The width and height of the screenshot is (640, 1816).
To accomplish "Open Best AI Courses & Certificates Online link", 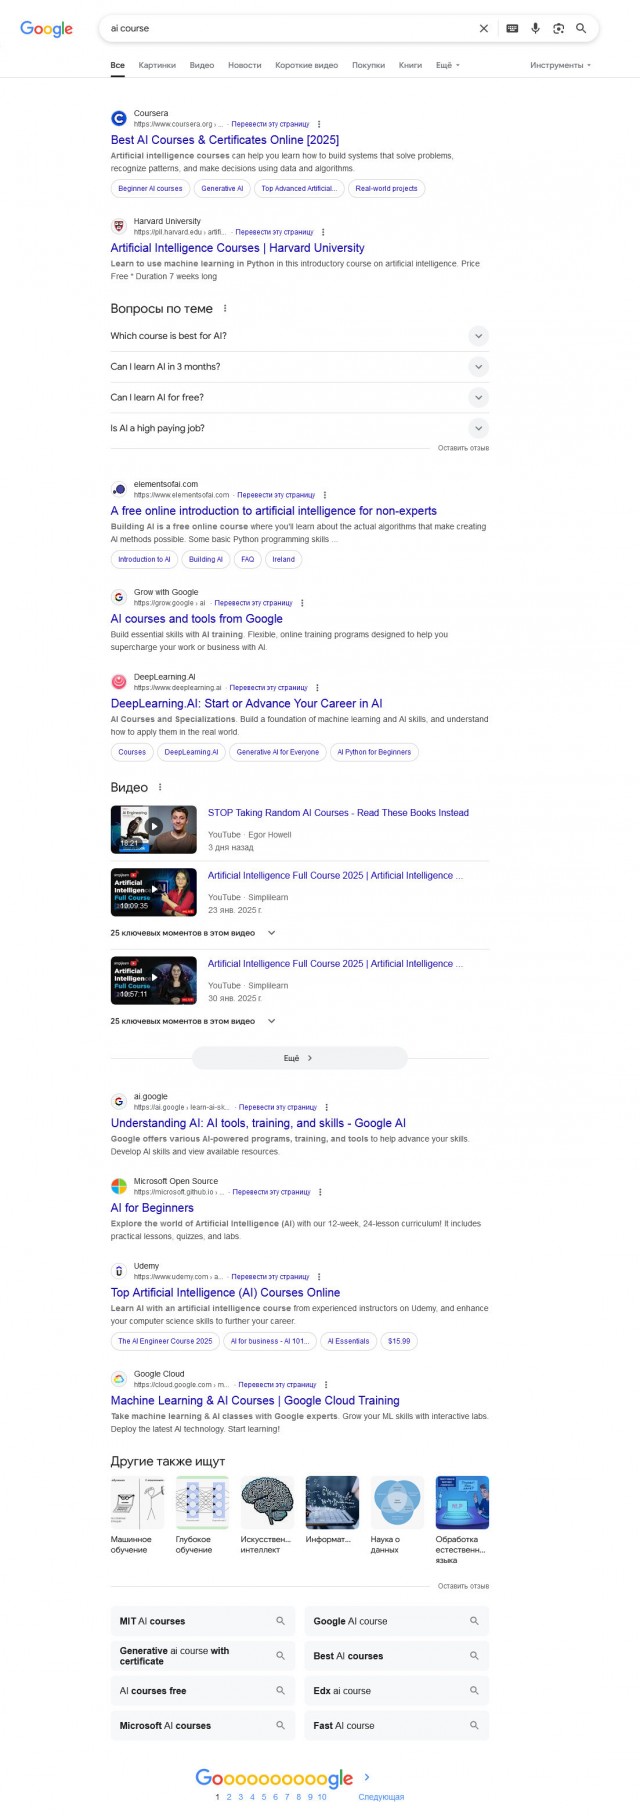I will [x=225, y=140].
